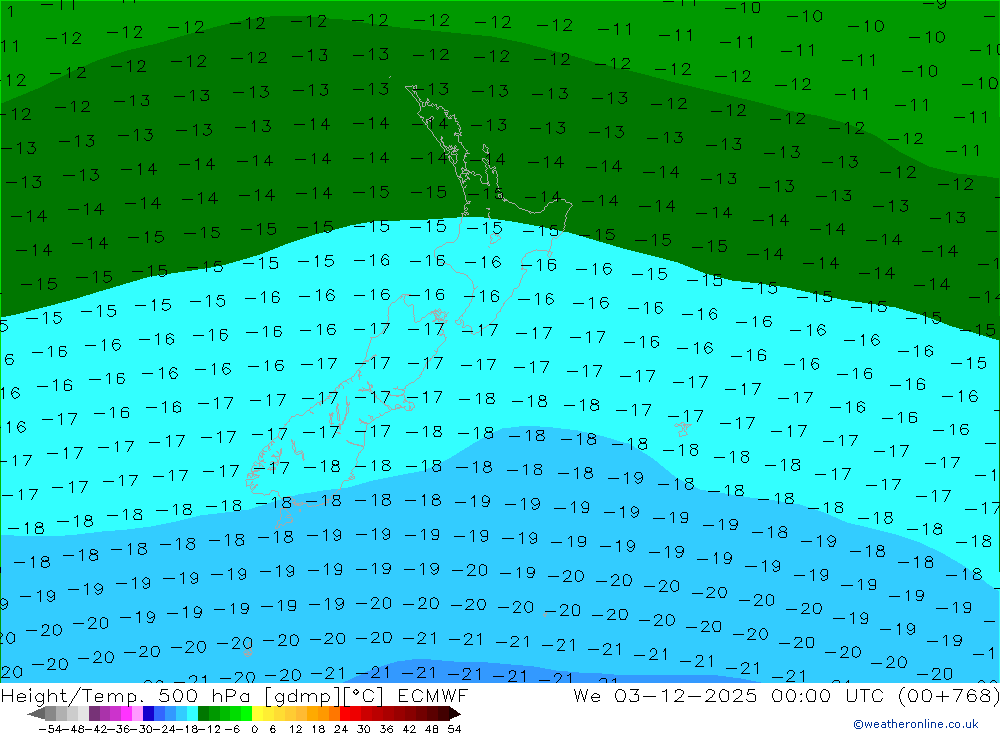Click the '30' legend scale value
1000x733 pixels.
click(364, 729)
